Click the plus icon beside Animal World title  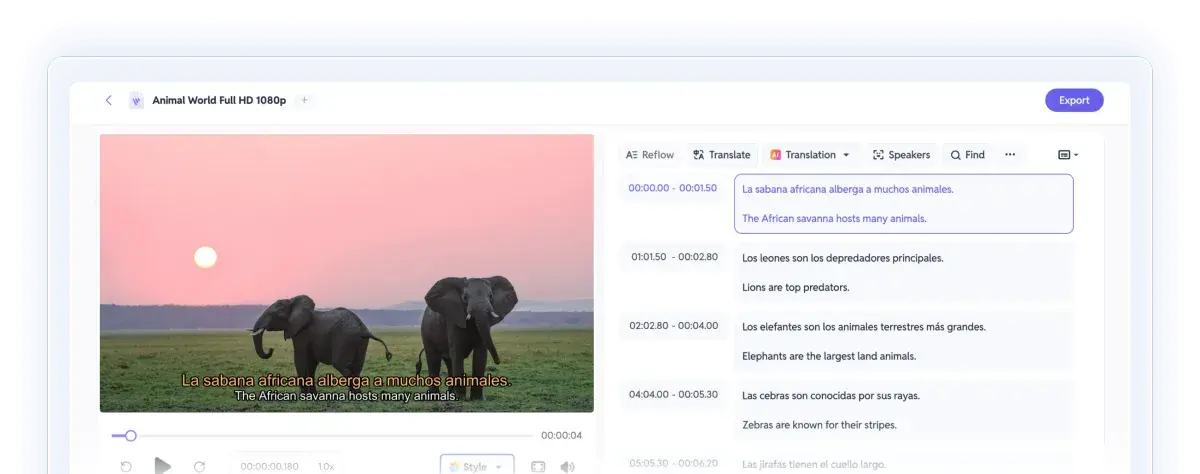pos(305,100)
